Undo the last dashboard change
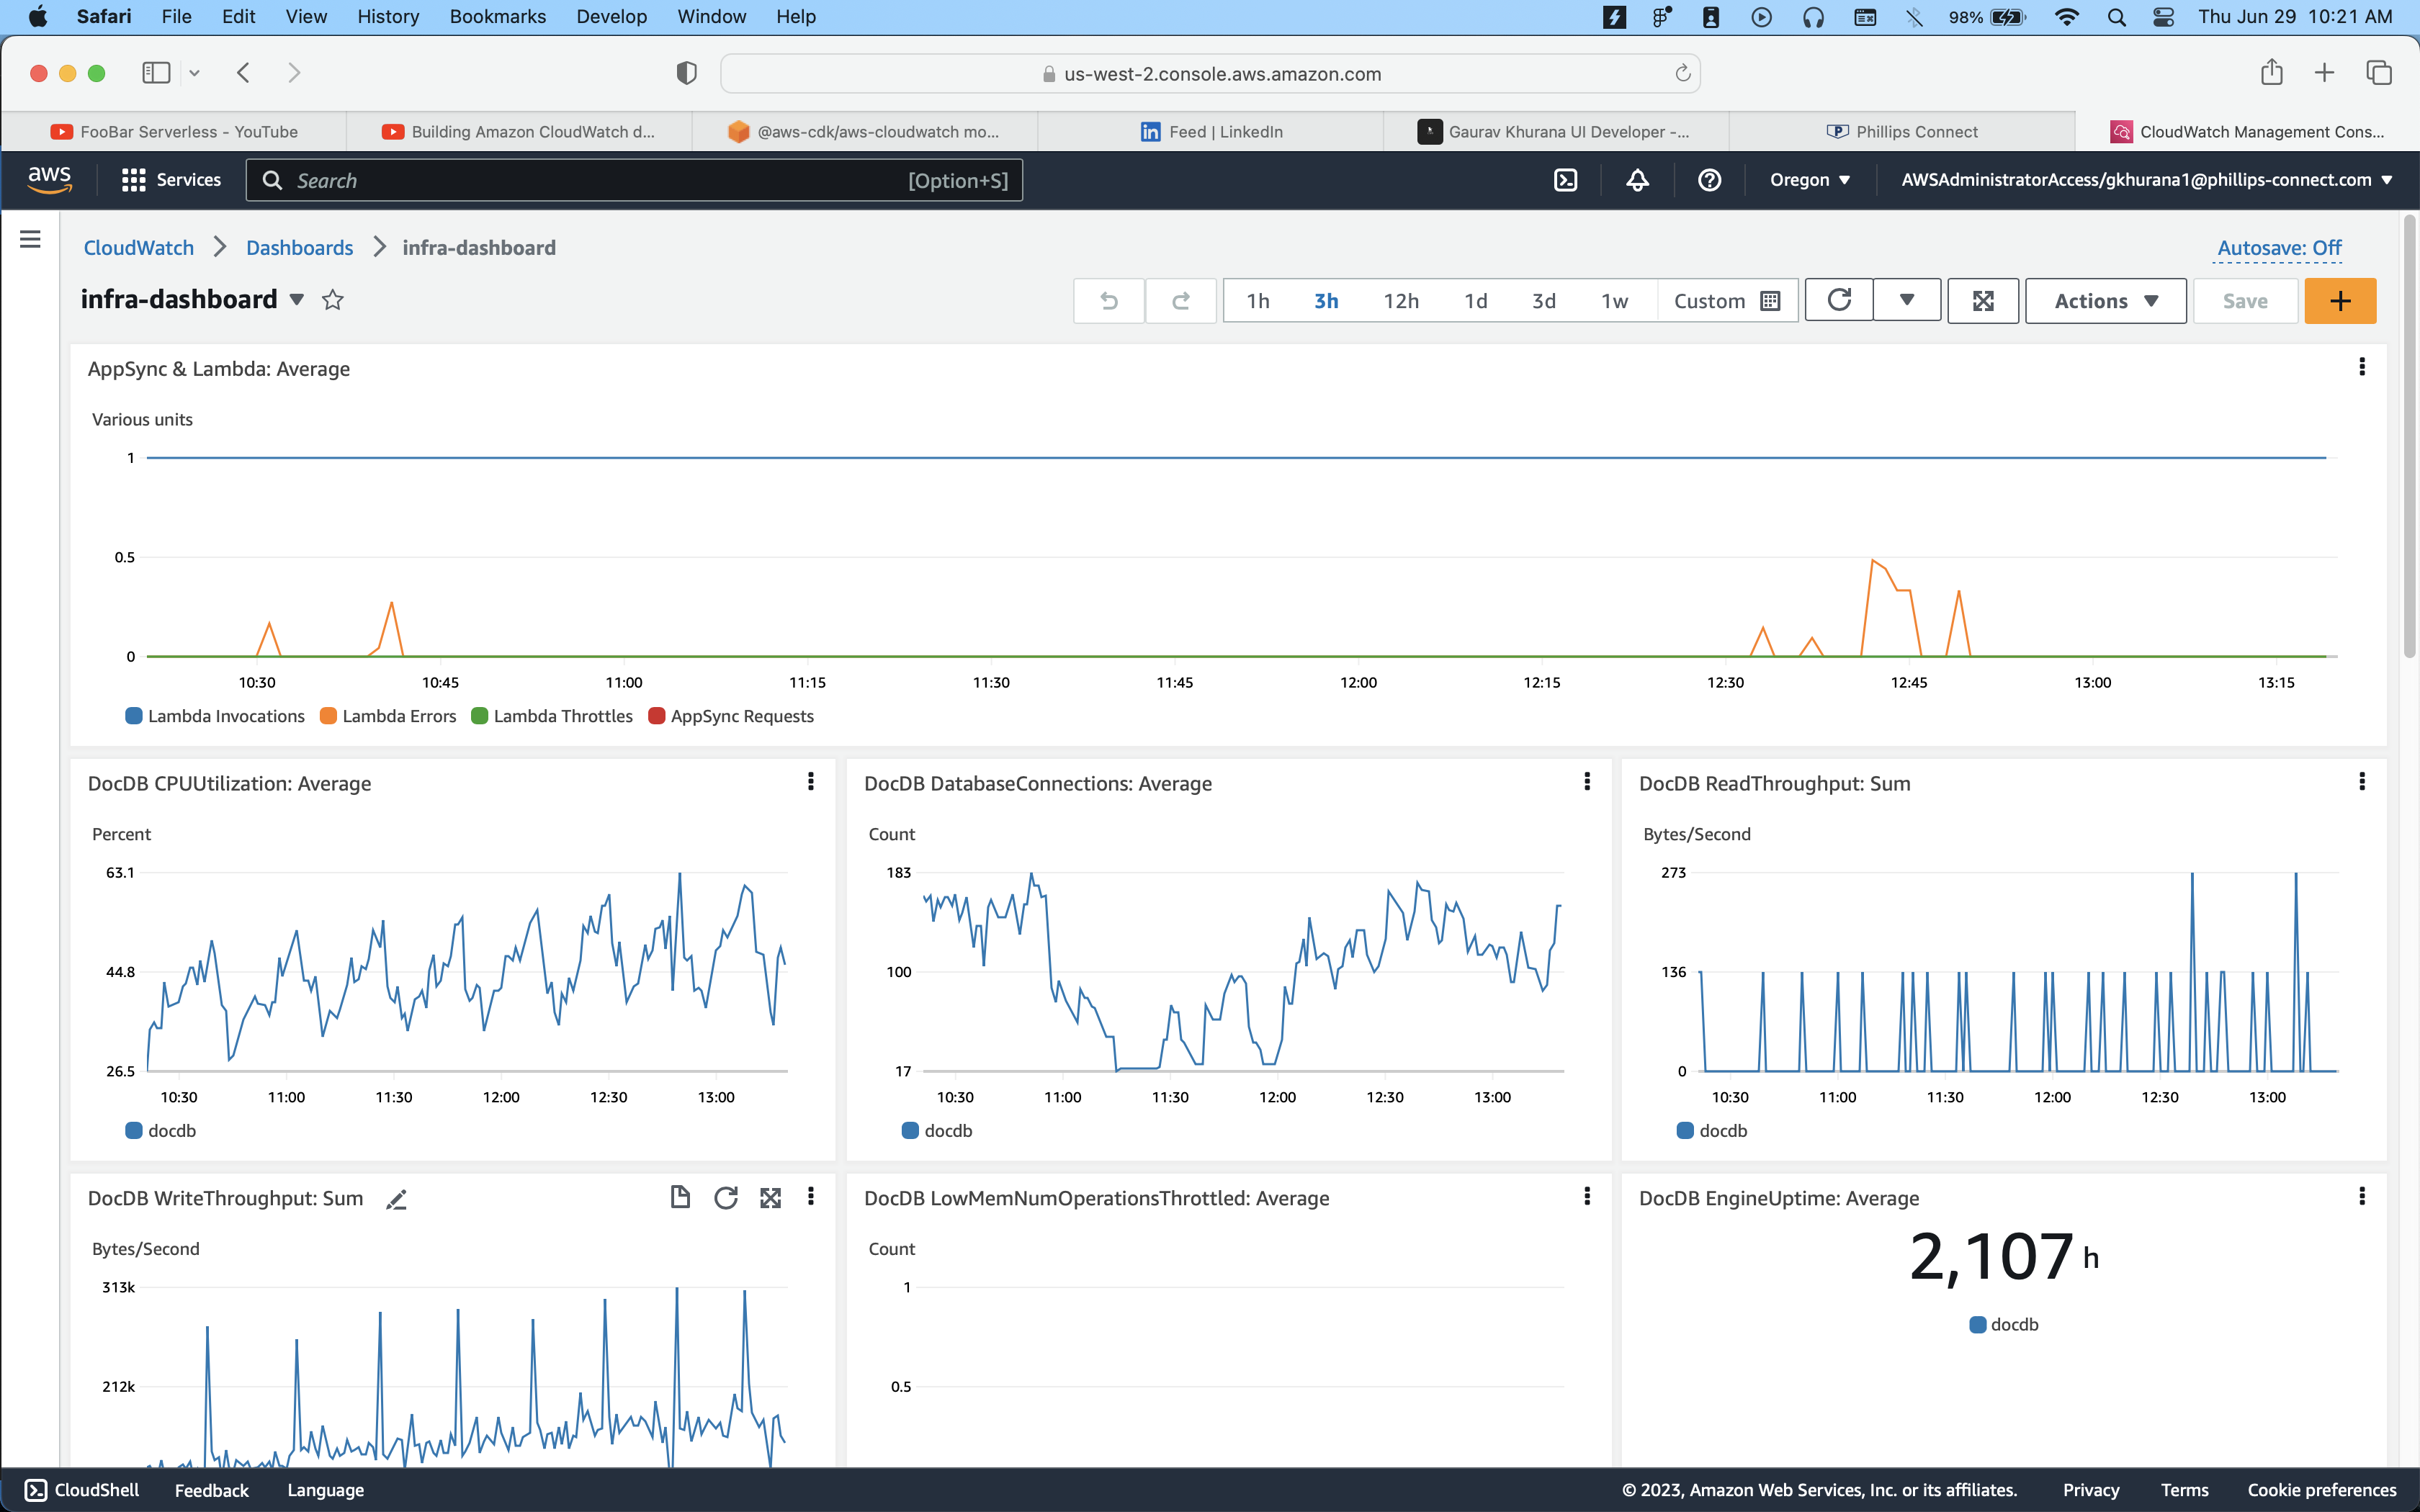The height and width of the screenshot is (1512, 2420). [1108, 301]
